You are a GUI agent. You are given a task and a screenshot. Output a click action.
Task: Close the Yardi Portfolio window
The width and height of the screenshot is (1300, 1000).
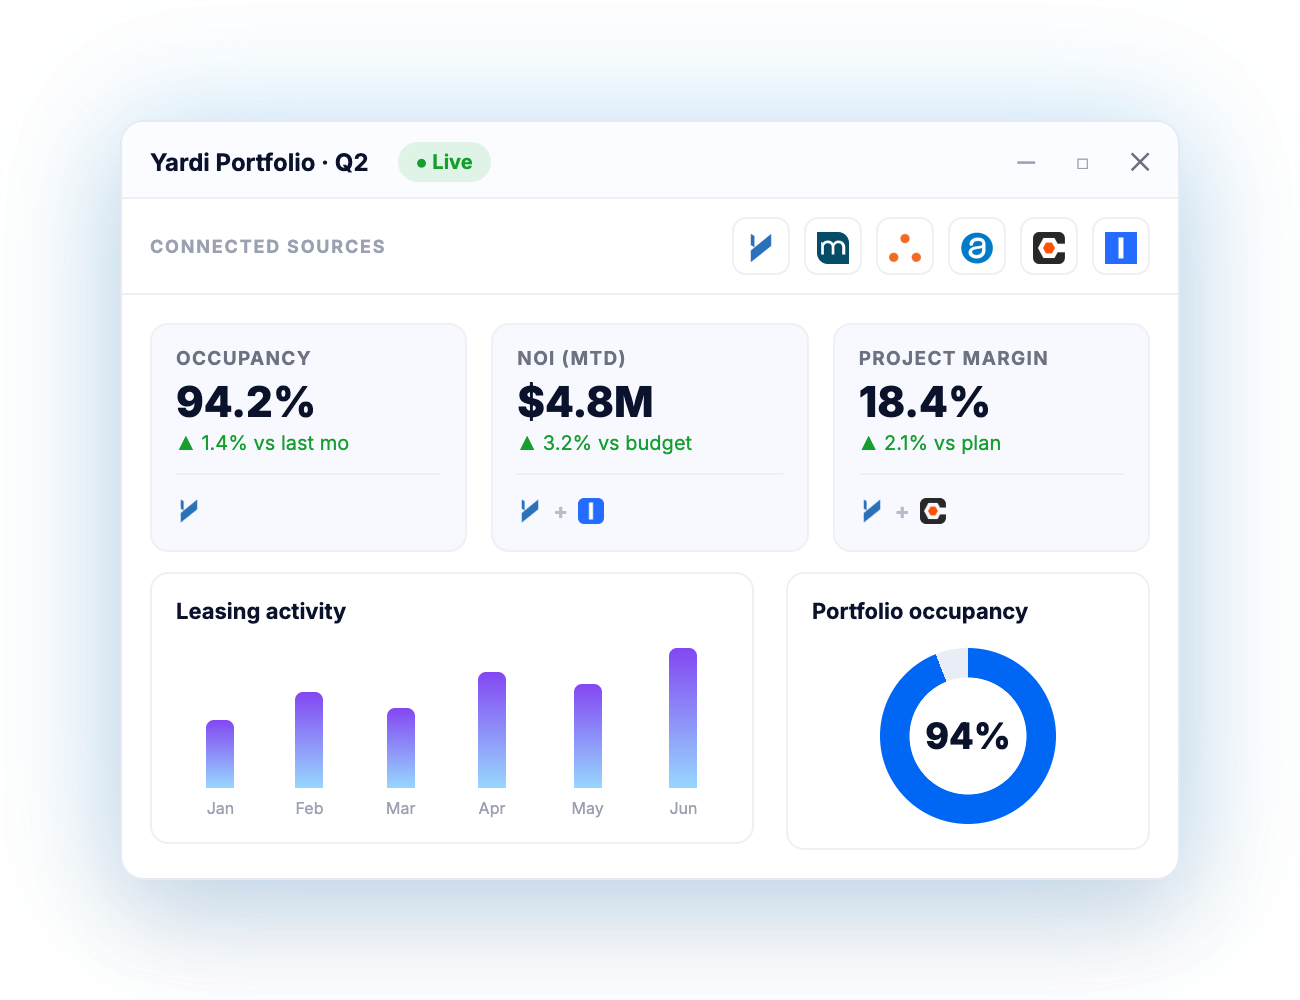pyautogui.click(x=1140, y=162)
